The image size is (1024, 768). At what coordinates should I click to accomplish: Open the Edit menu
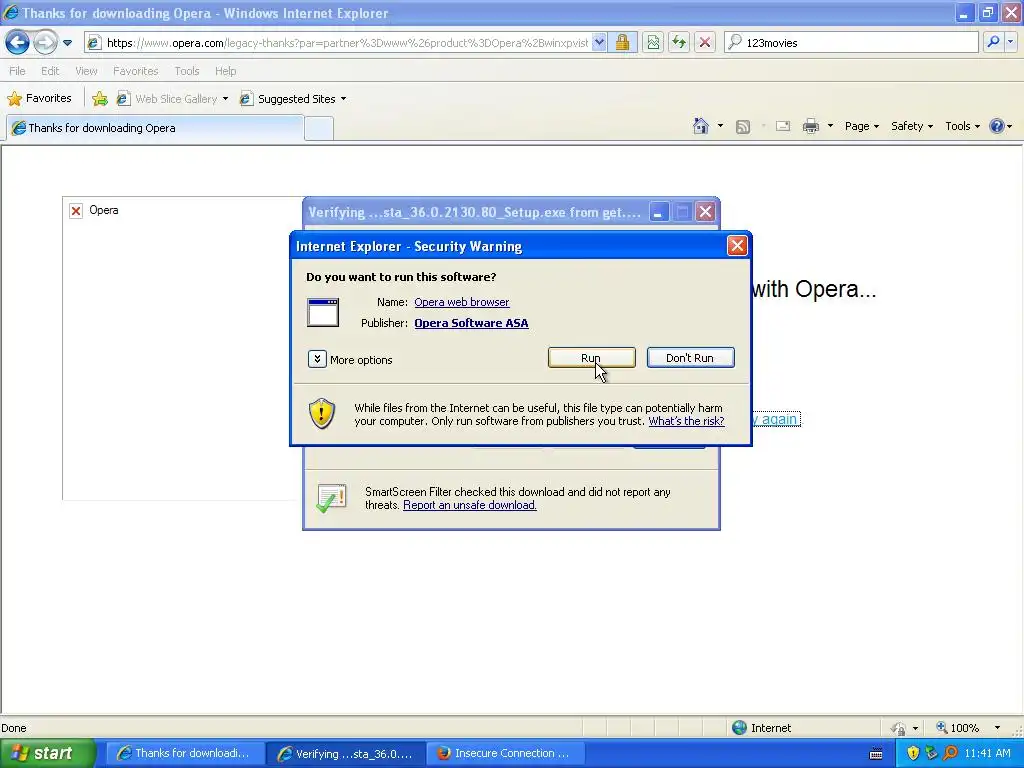click(x=50, y=71)
